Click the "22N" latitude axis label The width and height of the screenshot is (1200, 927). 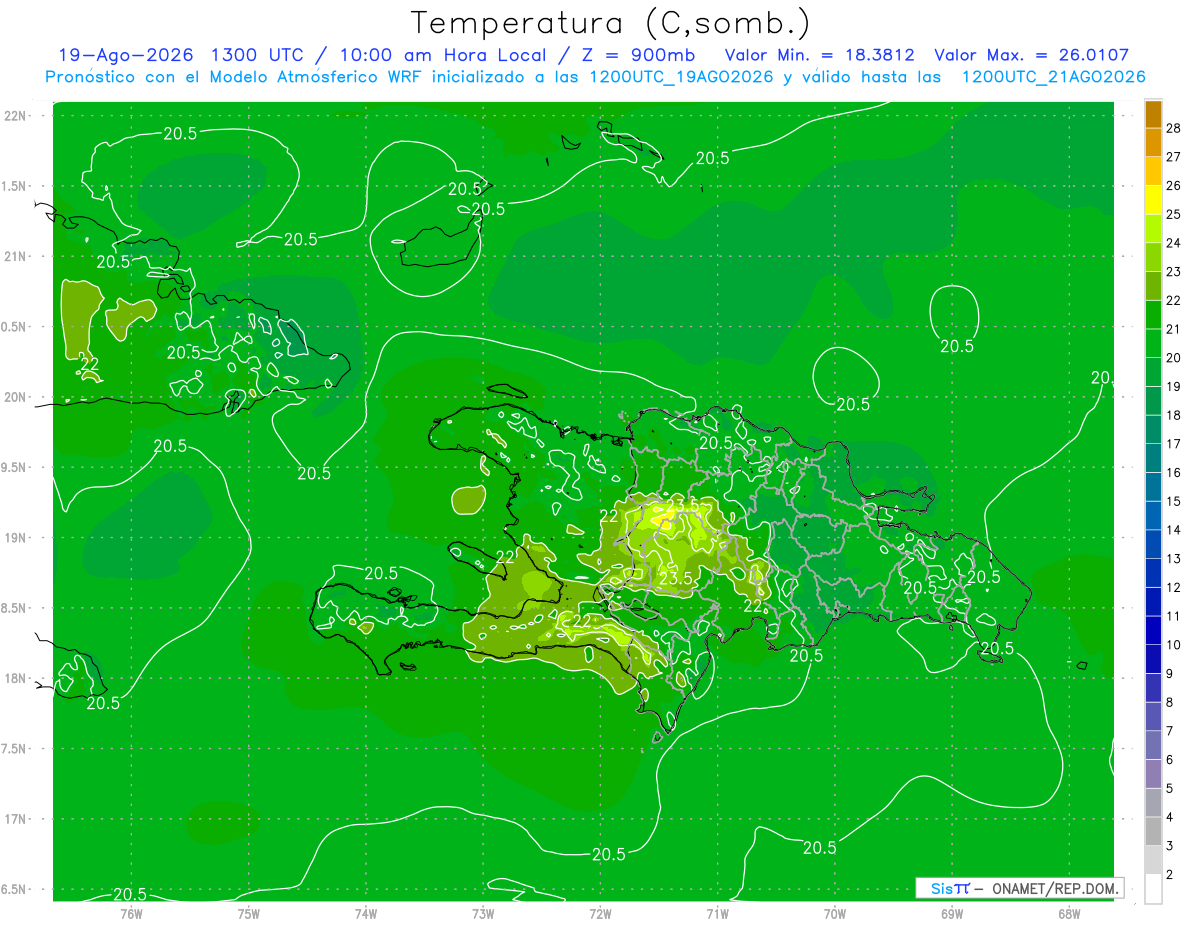17,116
